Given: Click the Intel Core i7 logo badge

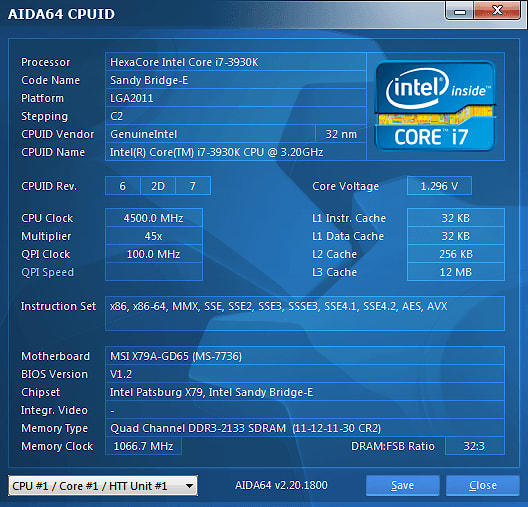Looking at the screenshot, I should point(435,106).
